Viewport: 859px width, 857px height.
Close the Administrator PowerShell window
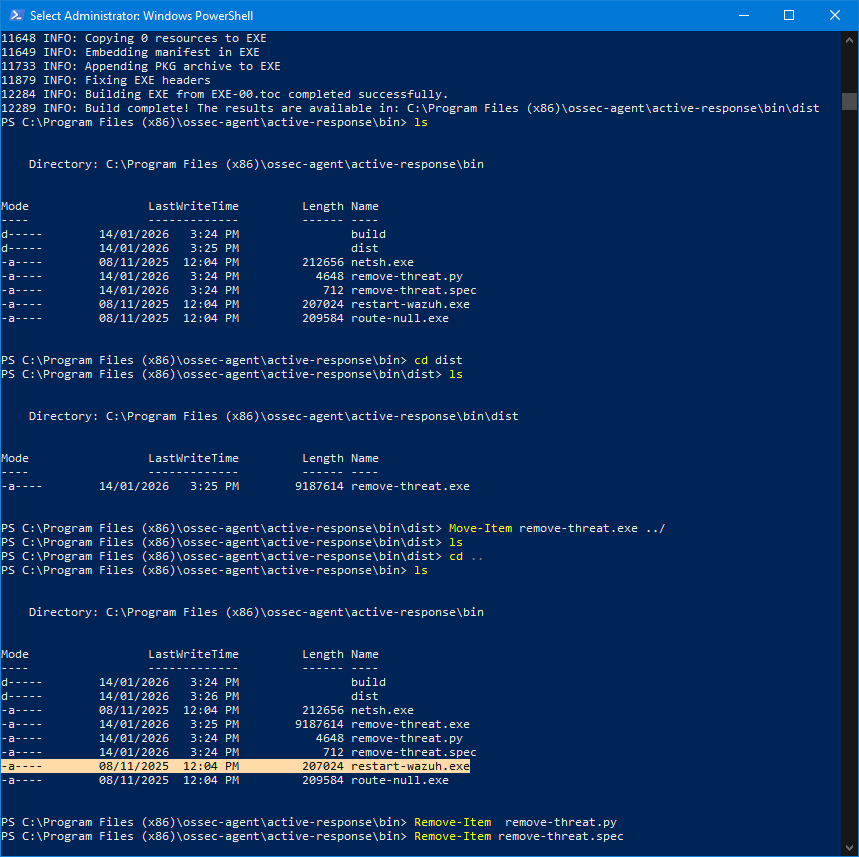pos(834,15)
